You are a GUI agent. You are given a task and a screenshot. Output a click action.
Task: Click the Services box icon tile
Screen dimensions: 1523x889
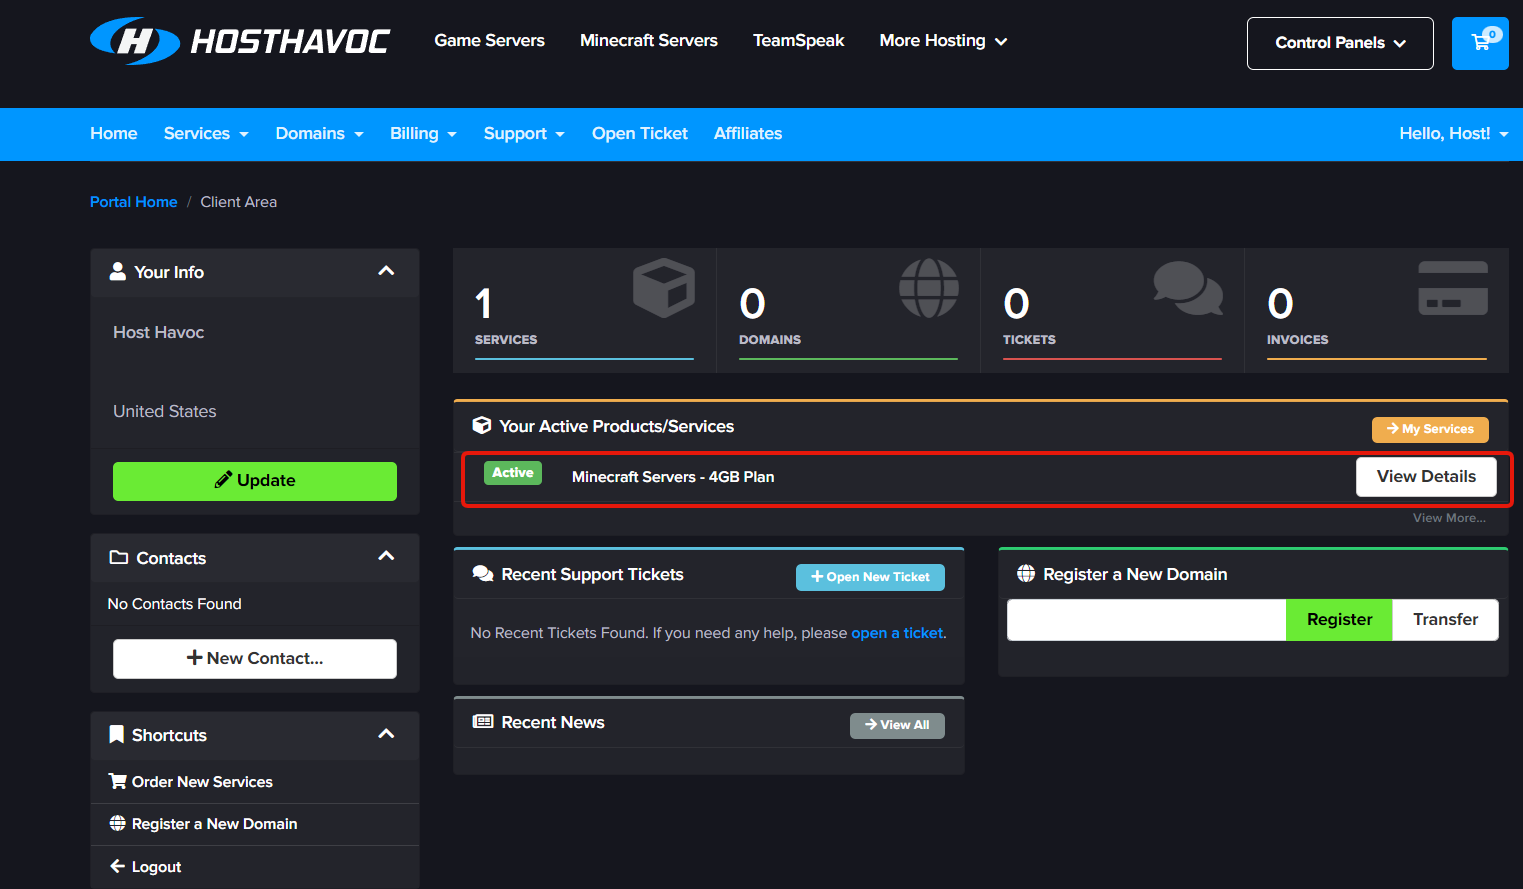point(664,288)
